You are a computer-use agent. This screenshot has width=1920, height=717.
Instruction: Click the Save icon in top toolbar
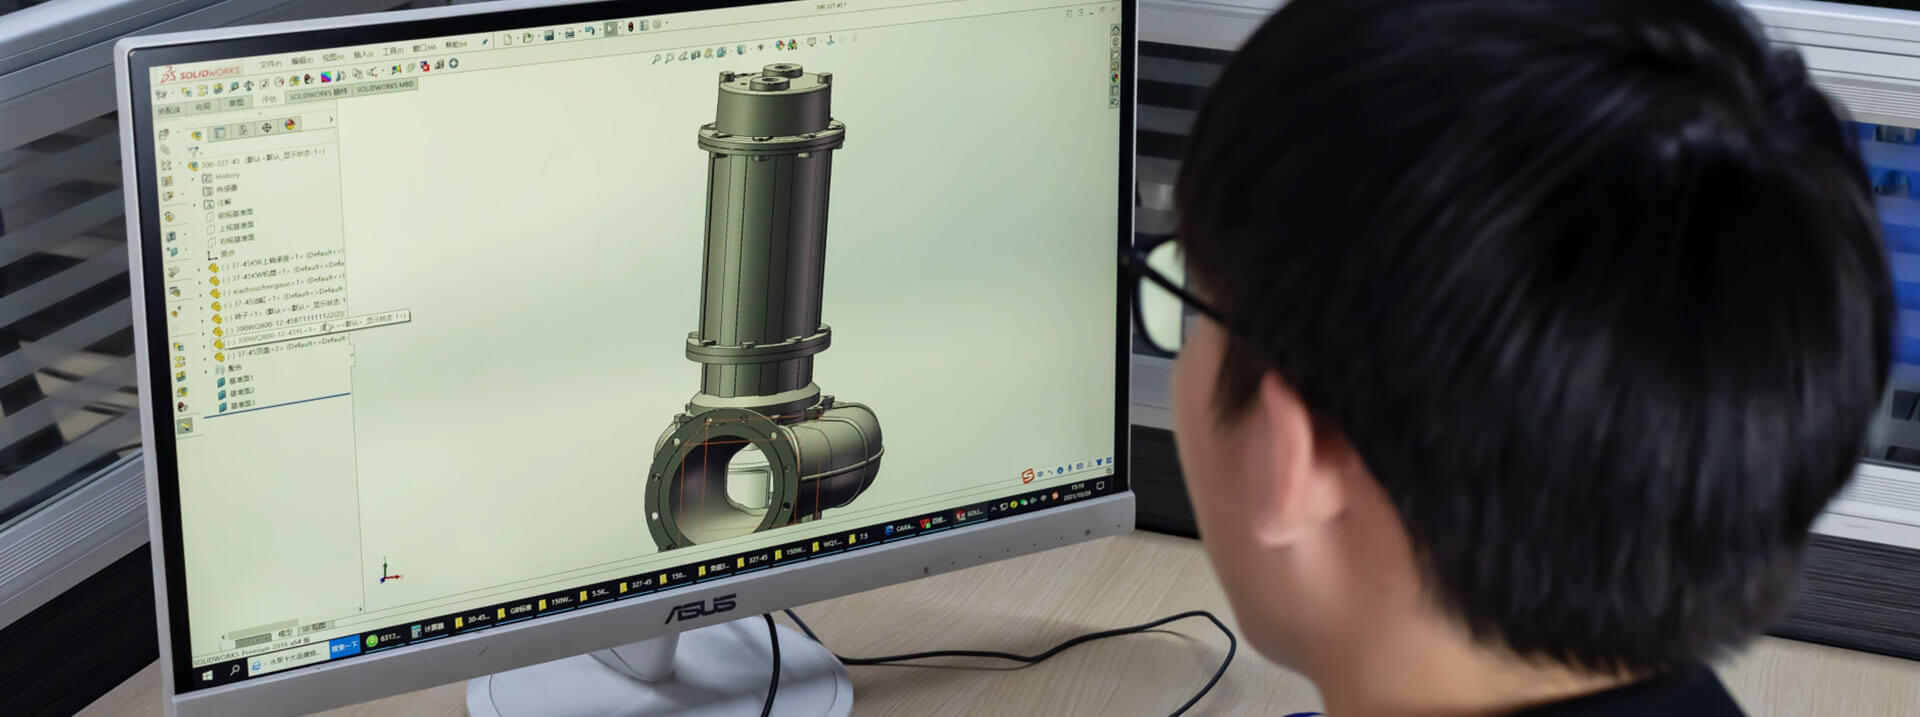[x=549, y=36]
